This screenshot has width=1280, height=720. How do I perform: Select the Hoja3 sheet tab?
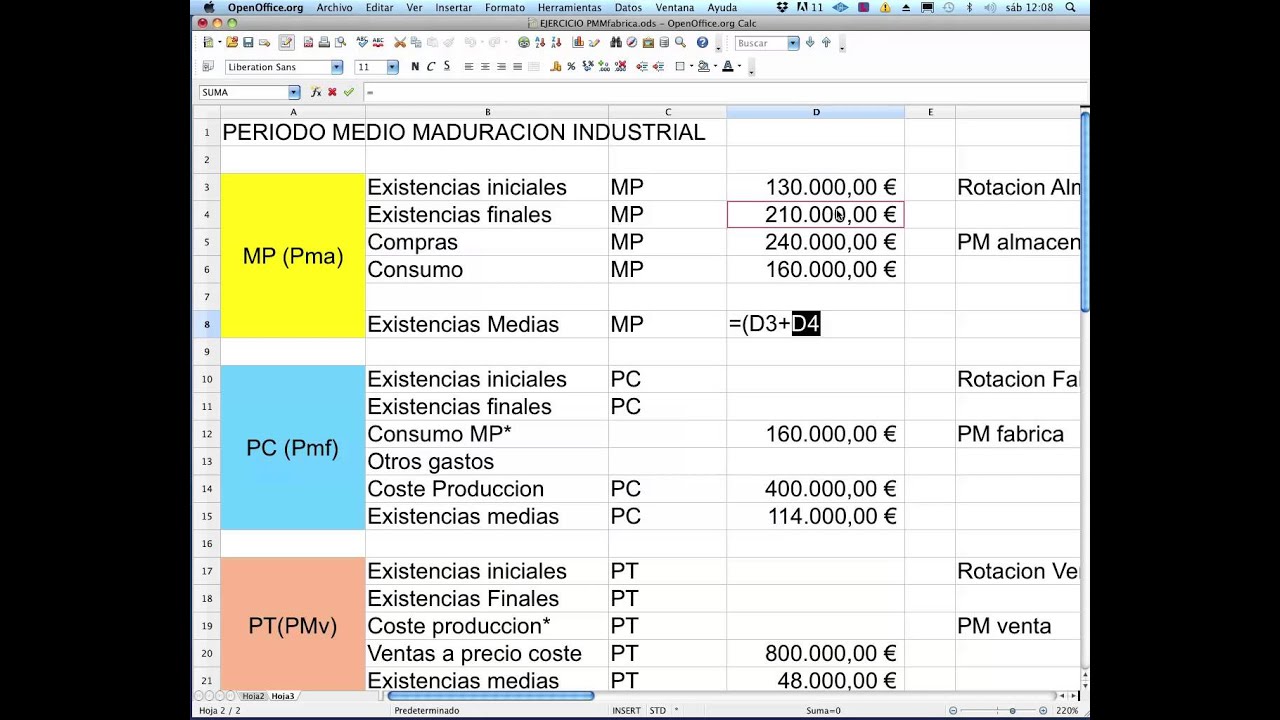coord(283,696)
